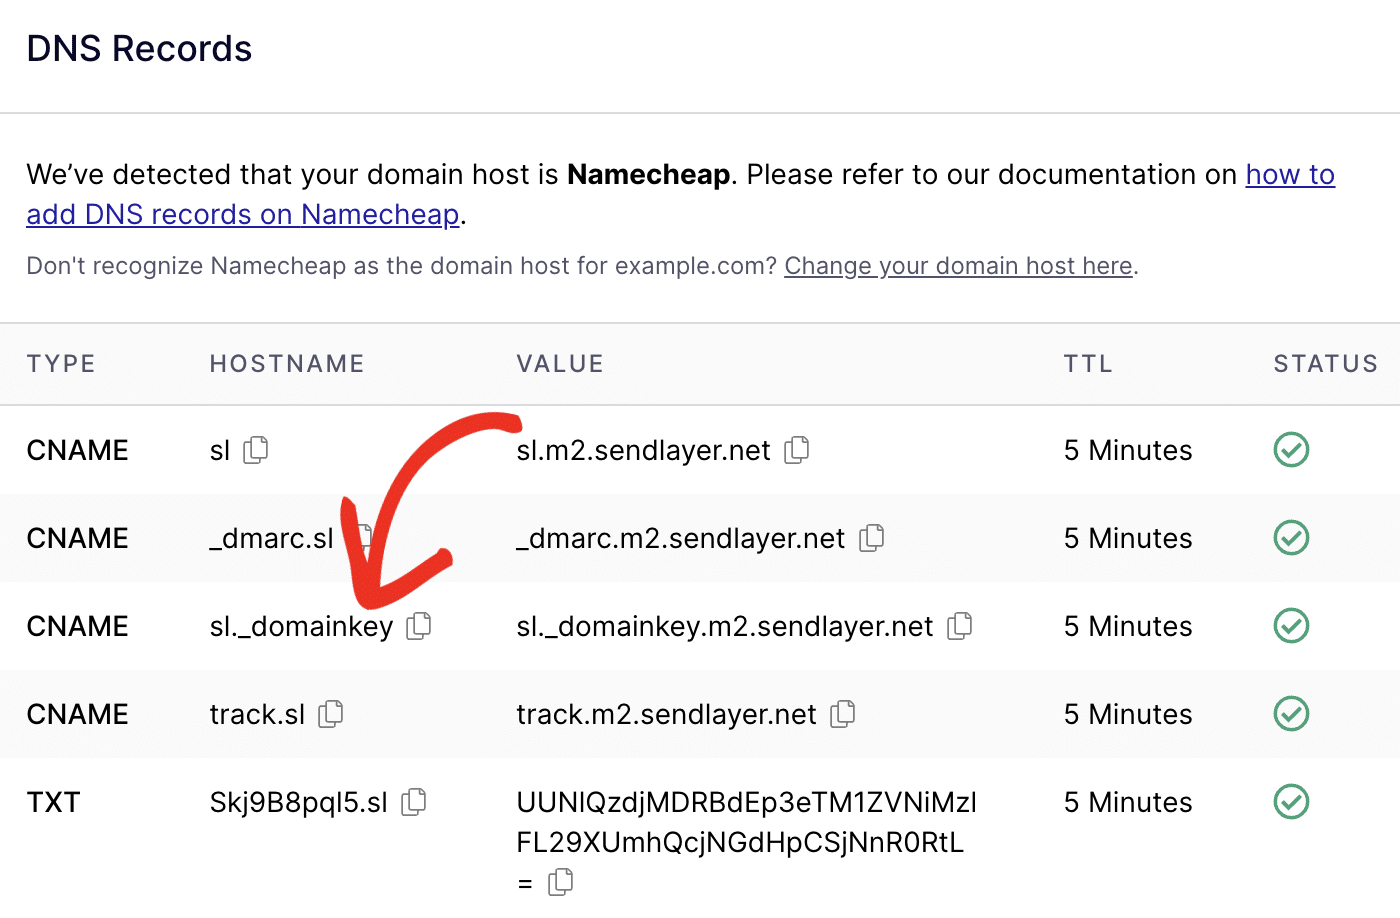This screenshot has width=1400, height=918.
Task: Click the status icon for _dmarc.sl record
Action: (x=1291, y=538)
